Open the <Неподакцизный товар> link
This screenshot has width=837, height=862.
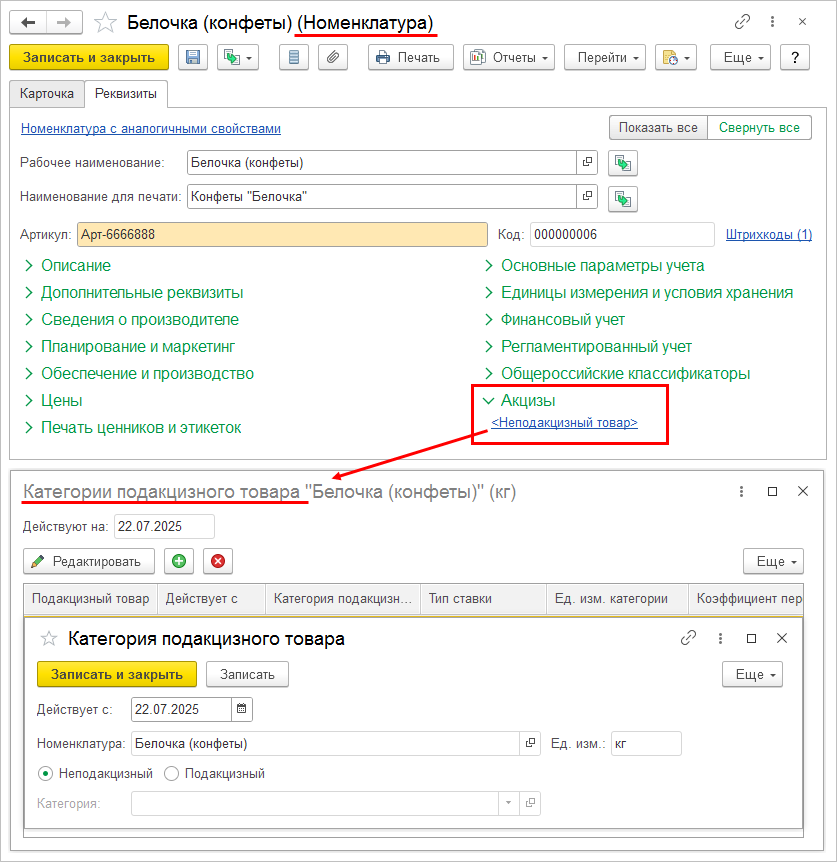click(564, 423)
